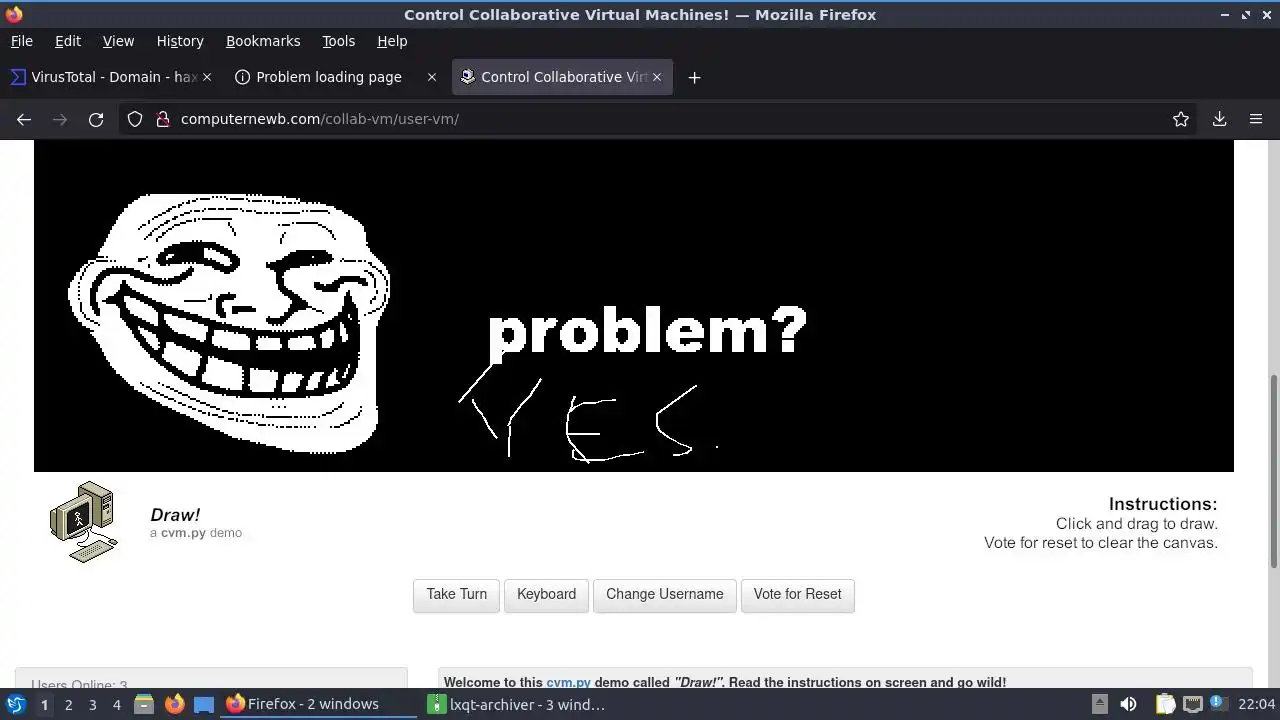Click the 'a cvm.py demo' subtitle
Viewport: 1280px width, 720px height.
[196, 533]
